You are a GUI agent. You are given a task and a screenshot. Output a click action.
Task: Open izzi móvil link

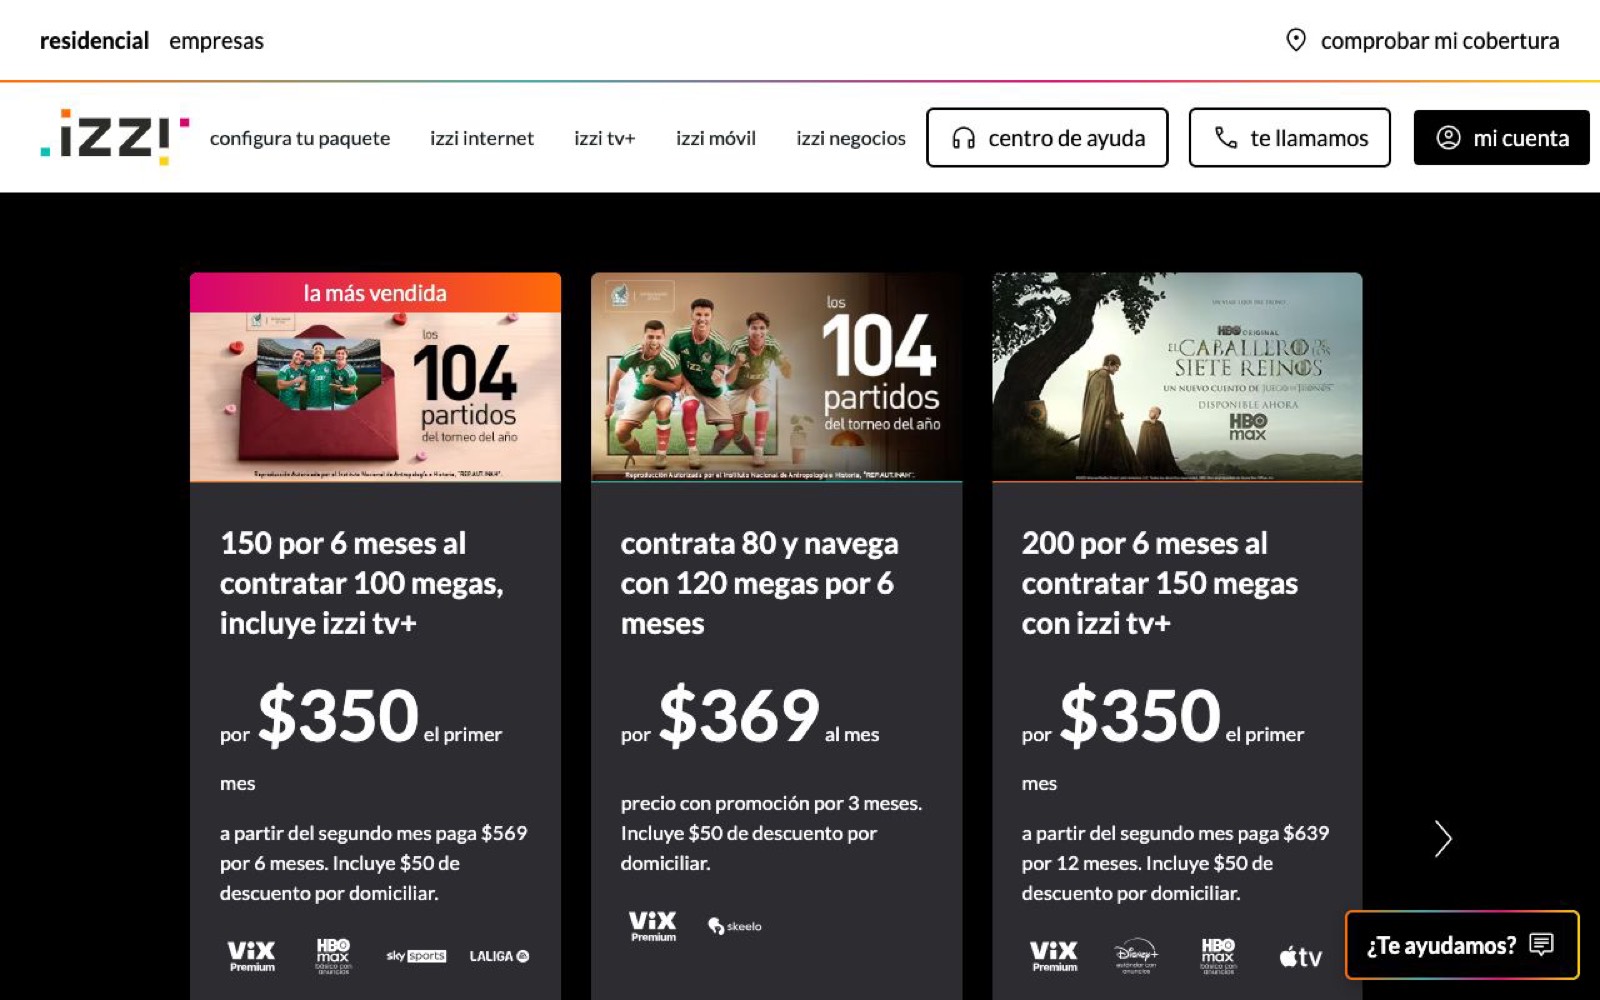[x=716, y=138]
